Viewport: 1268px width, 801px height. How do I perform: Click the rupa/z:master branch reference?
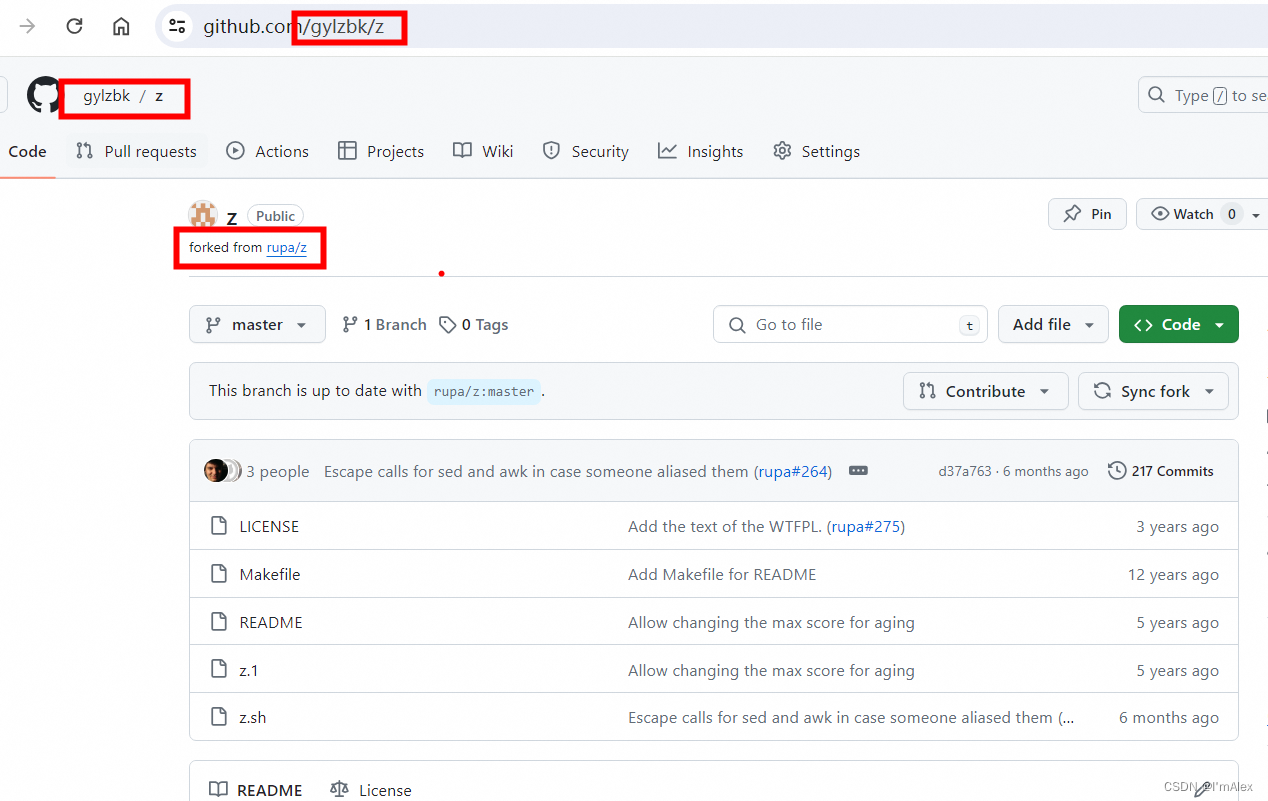[x=484, y=391]
